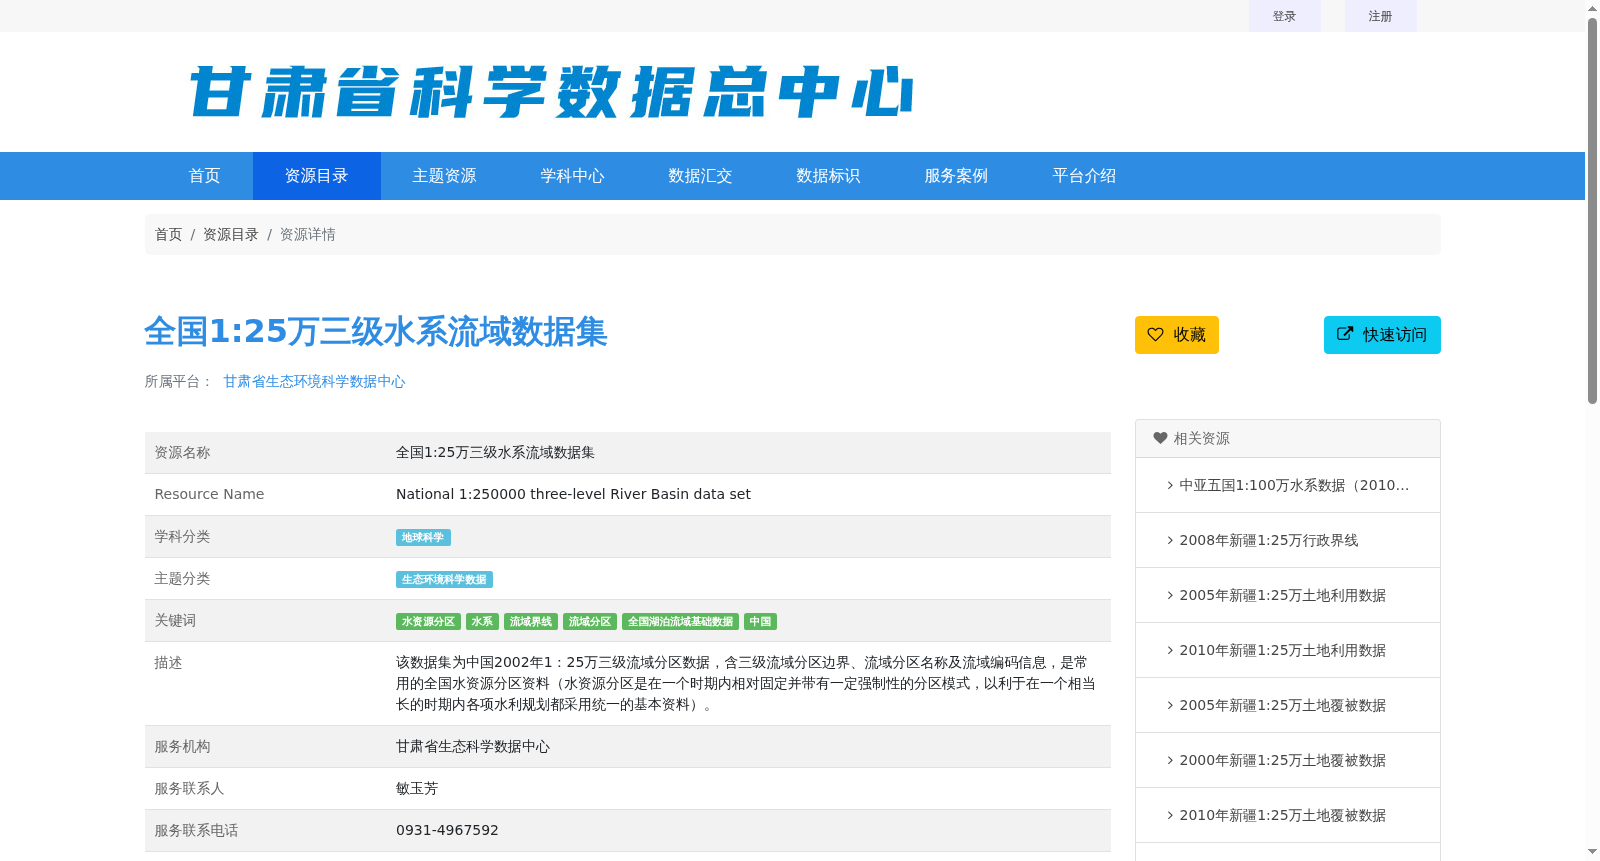Click the chevron before 2010年新疆1:25万土地利用数据
This screenshot has width=1600, height=861.
1170,650
